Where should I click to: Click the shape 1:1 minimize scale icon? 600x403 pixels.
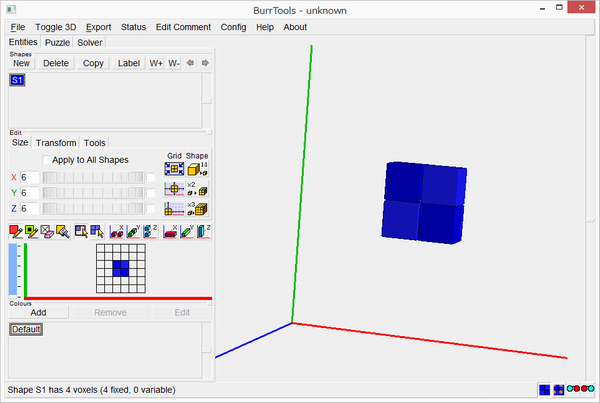click(197, 169)
